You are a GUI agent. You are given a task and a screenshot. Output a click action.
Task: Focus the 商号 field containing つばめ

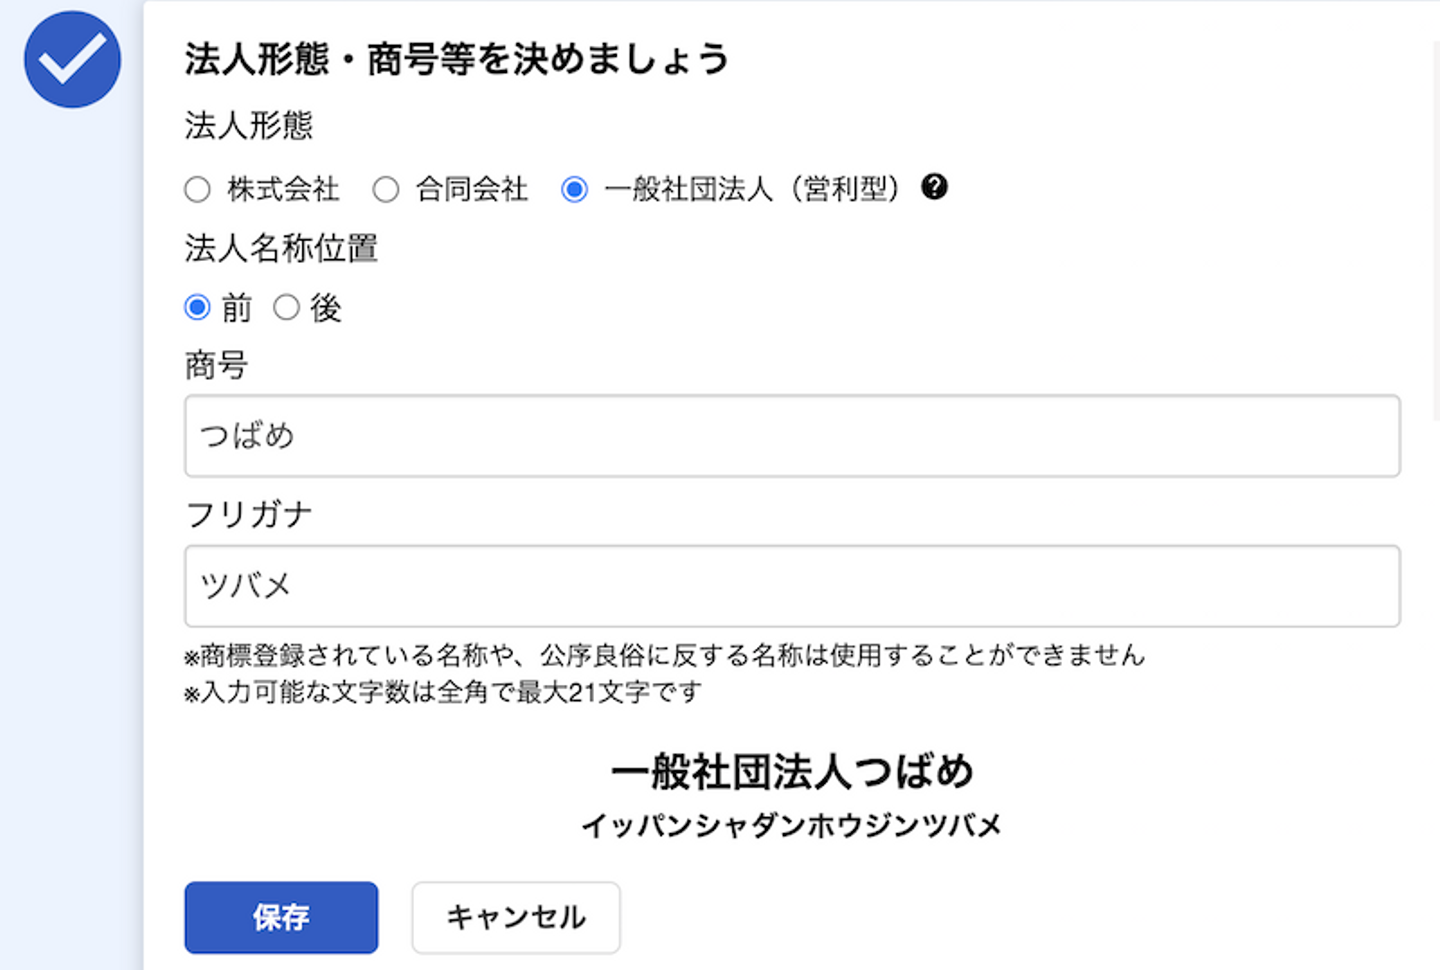tap(791, 436)
